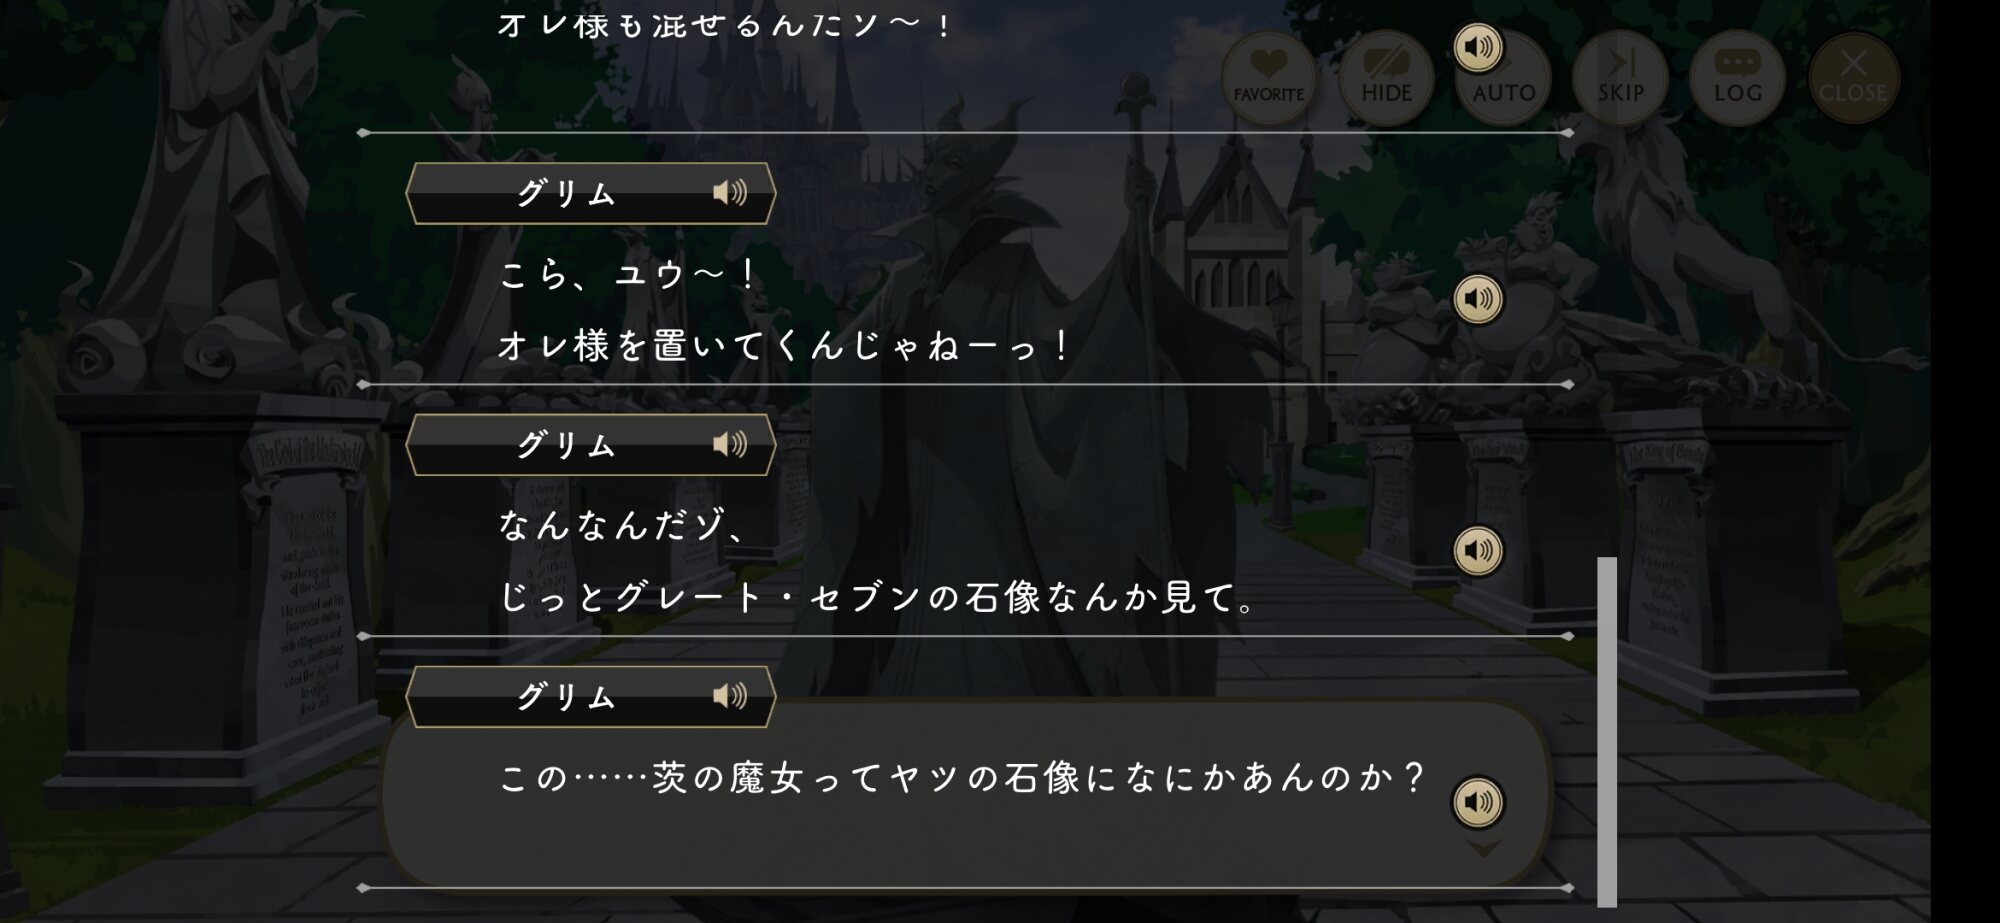Tap the speaker icon in the third グリム name tag
The width and height of the screenshot is (2000, 923).
tap(730, 696)
